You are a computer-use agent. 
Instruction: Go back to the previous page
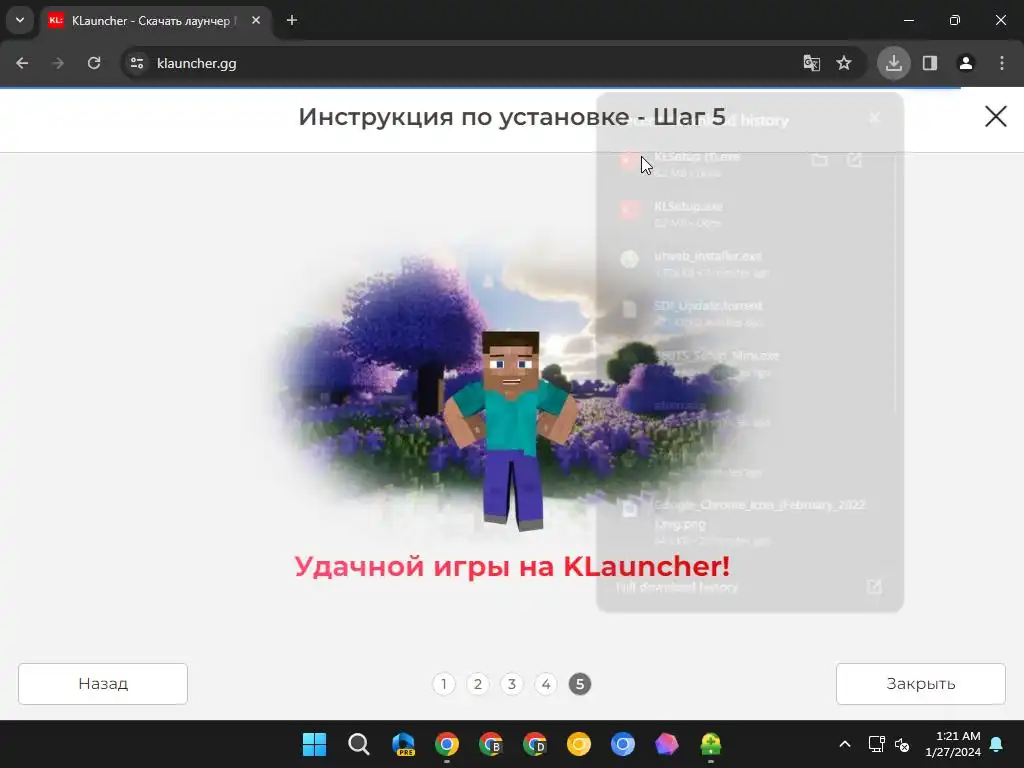pos(22,63)
